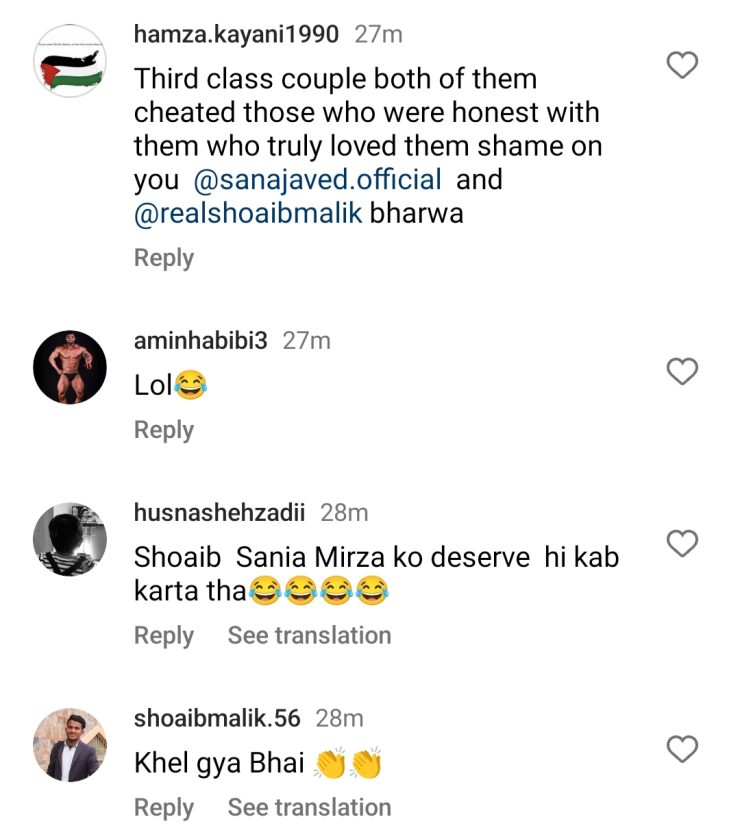Like husnashehzadii's comment via heart icon
This screenshot has width=740, height=839.
tap(682, 544)
